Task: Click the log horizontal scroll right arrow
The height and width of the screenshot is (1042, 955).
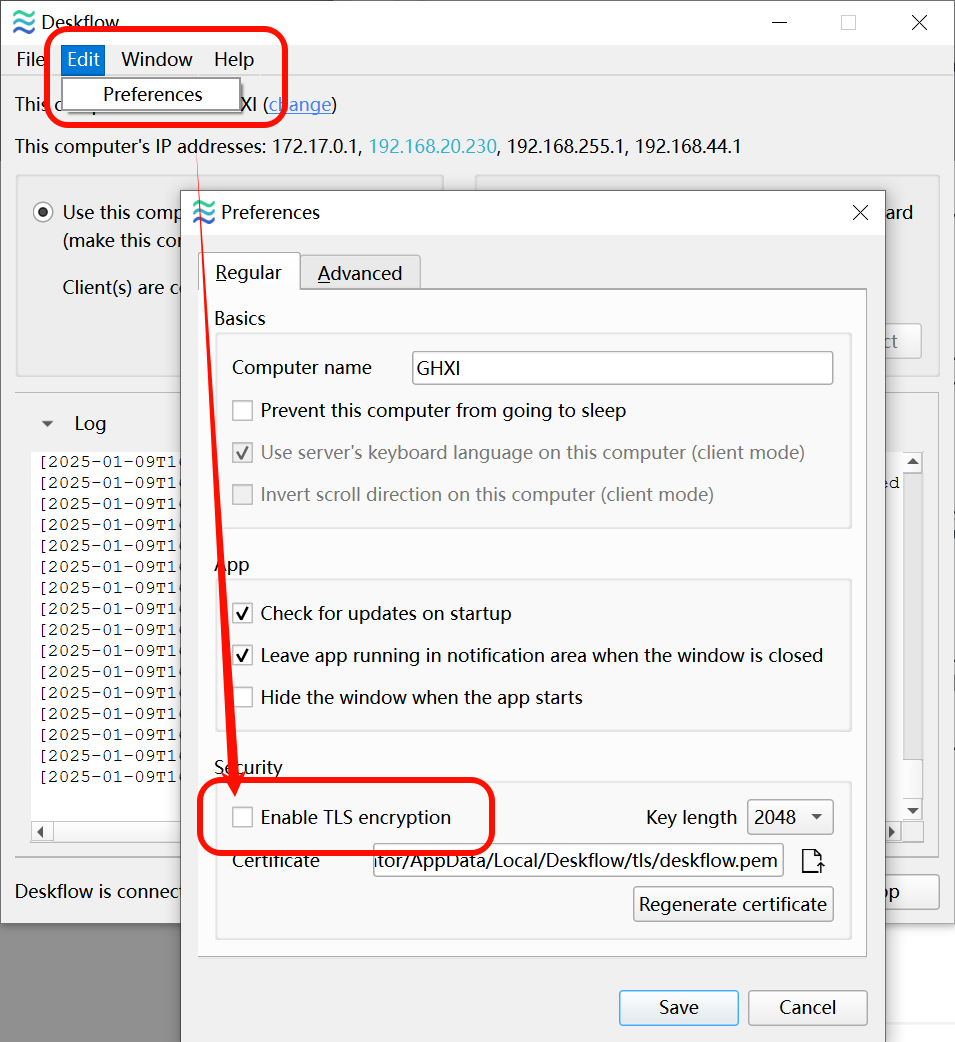Action: coord(892,831)
